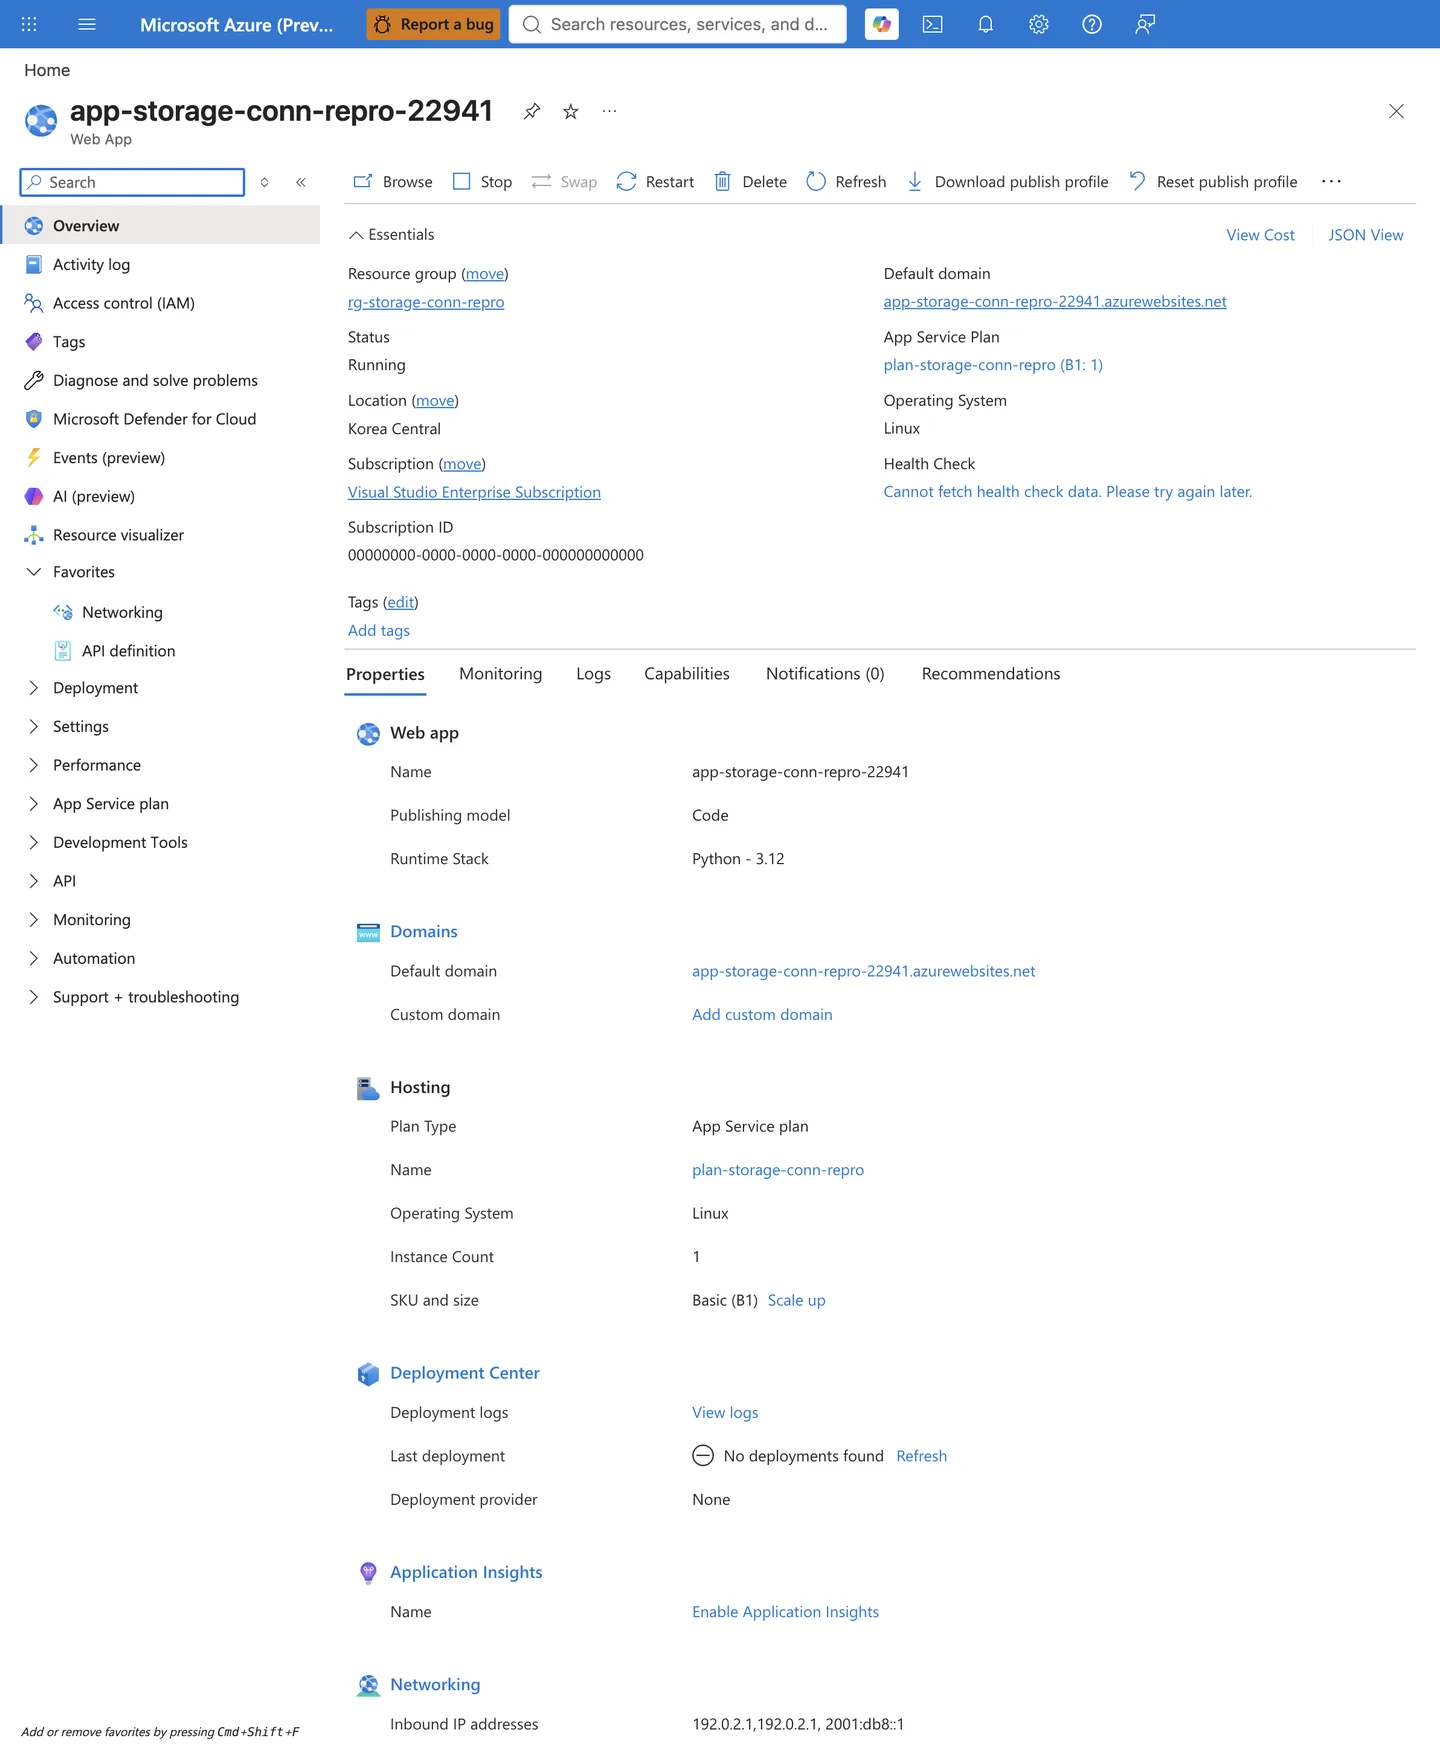Delete the web app
Screen dimensions: 1440x1744
pos(750,182)
